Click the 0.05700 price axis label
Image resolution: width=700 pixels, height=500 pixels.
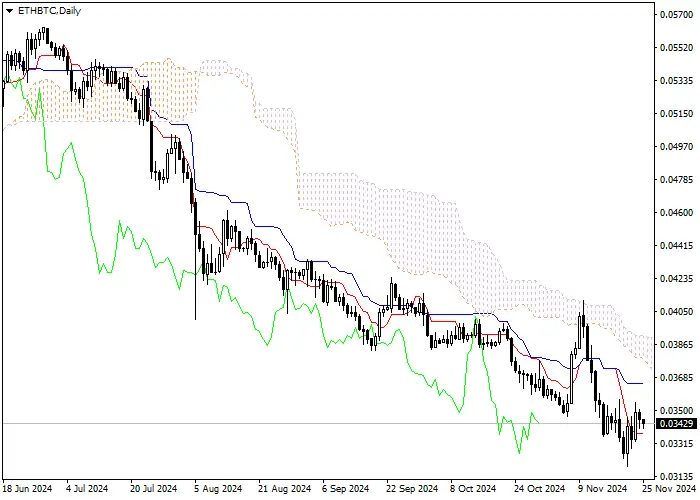point(677,15)
